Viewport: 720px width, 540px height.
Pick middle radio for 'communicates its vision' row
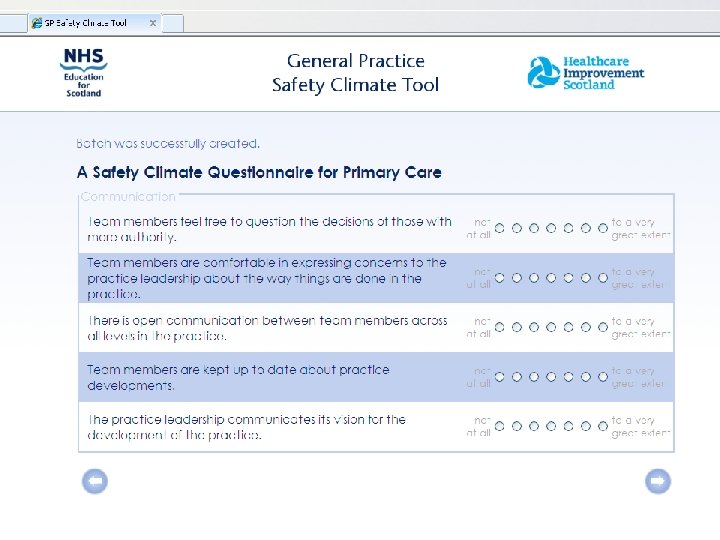tap(551, 426)
